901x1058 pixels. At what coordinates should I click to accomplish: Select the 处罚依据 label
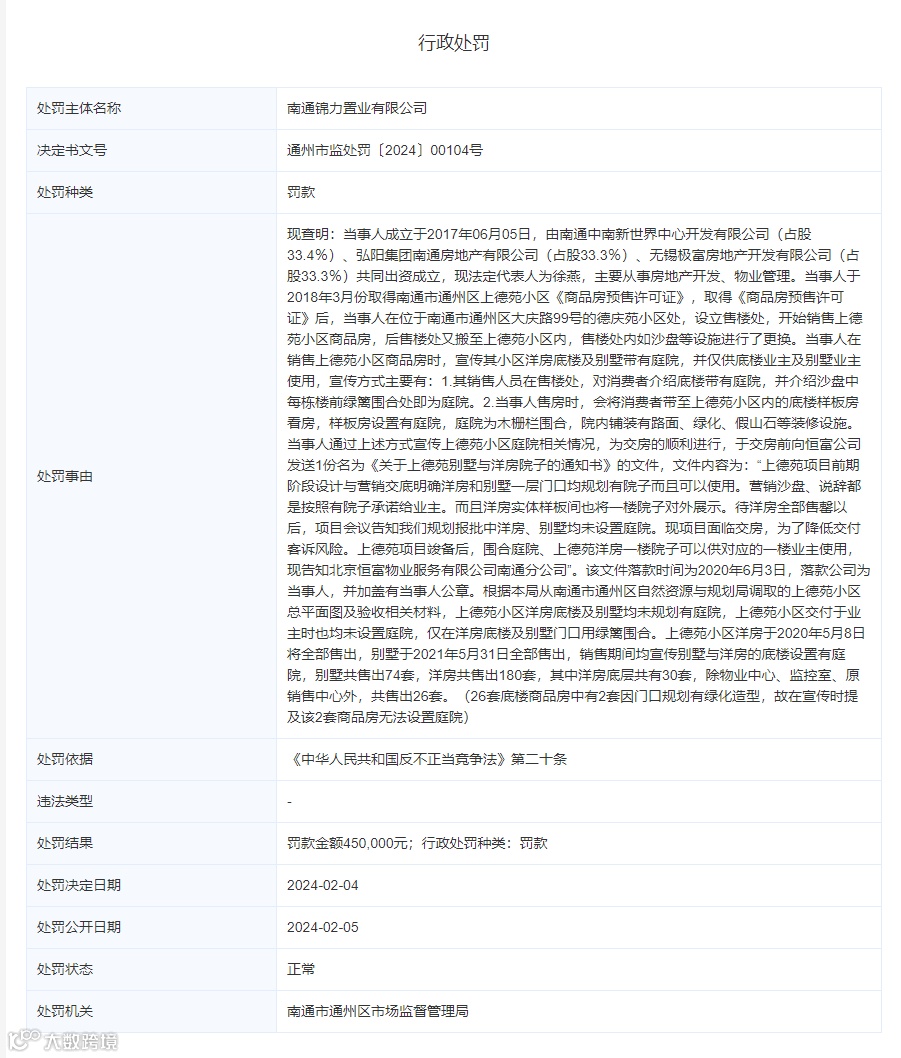click(65, 759)
